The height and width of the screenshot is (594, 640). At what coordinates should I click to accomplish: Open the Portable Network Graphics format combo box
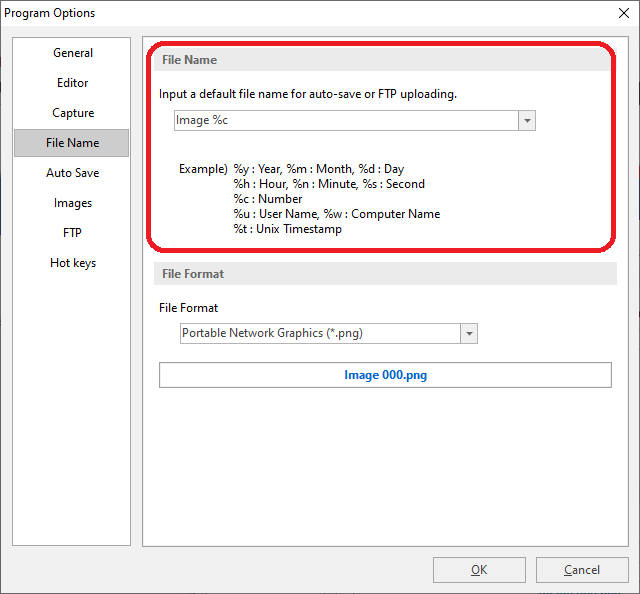(x=329, y=334)
